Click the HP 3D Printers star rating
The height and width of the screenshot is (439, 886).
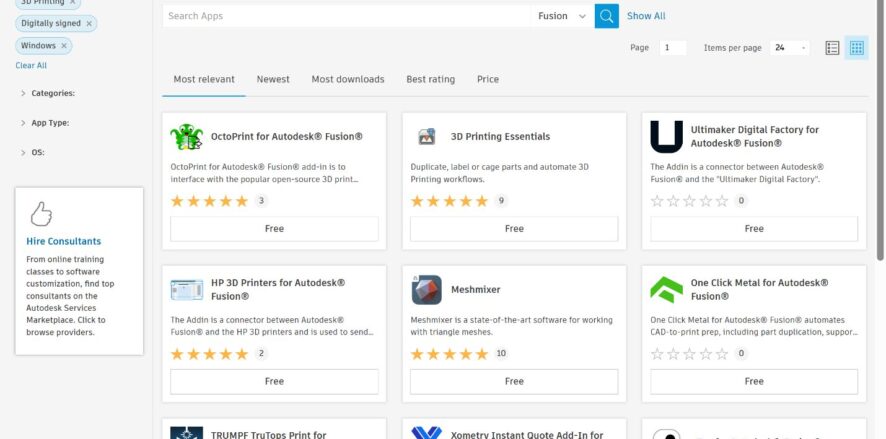click(x=210, y=354)
